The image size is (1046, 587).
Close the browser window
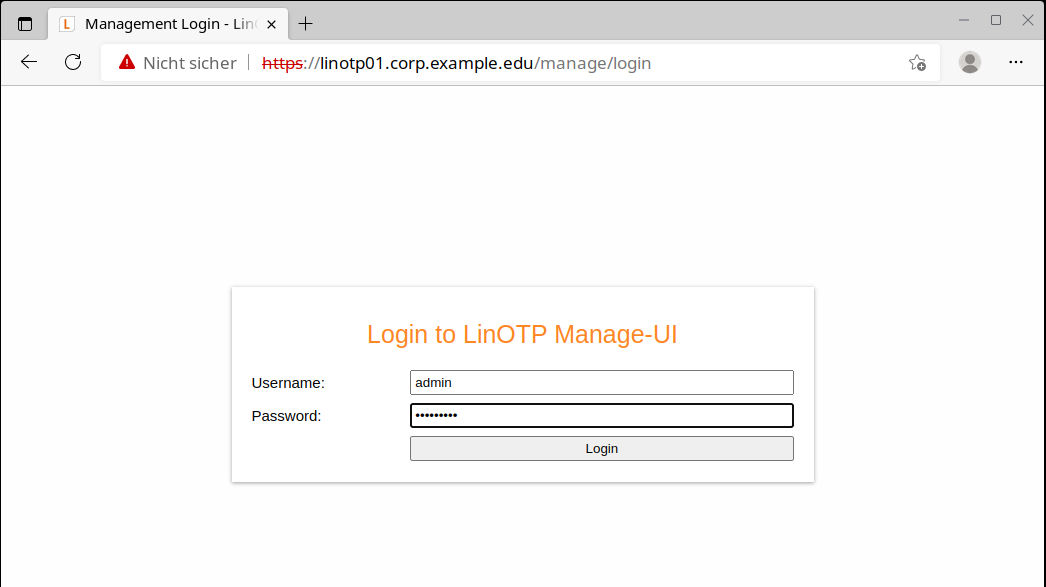tap(1027, 20)
